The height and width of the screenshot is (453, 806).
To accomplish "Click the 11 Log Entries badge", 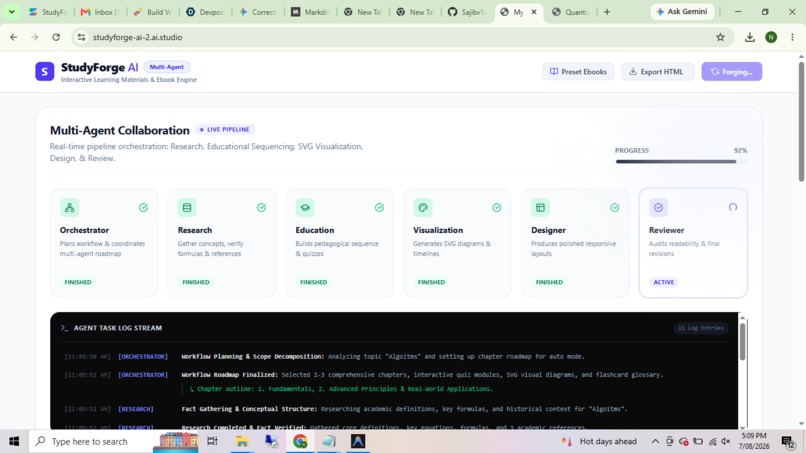I will tap(700, 328).
